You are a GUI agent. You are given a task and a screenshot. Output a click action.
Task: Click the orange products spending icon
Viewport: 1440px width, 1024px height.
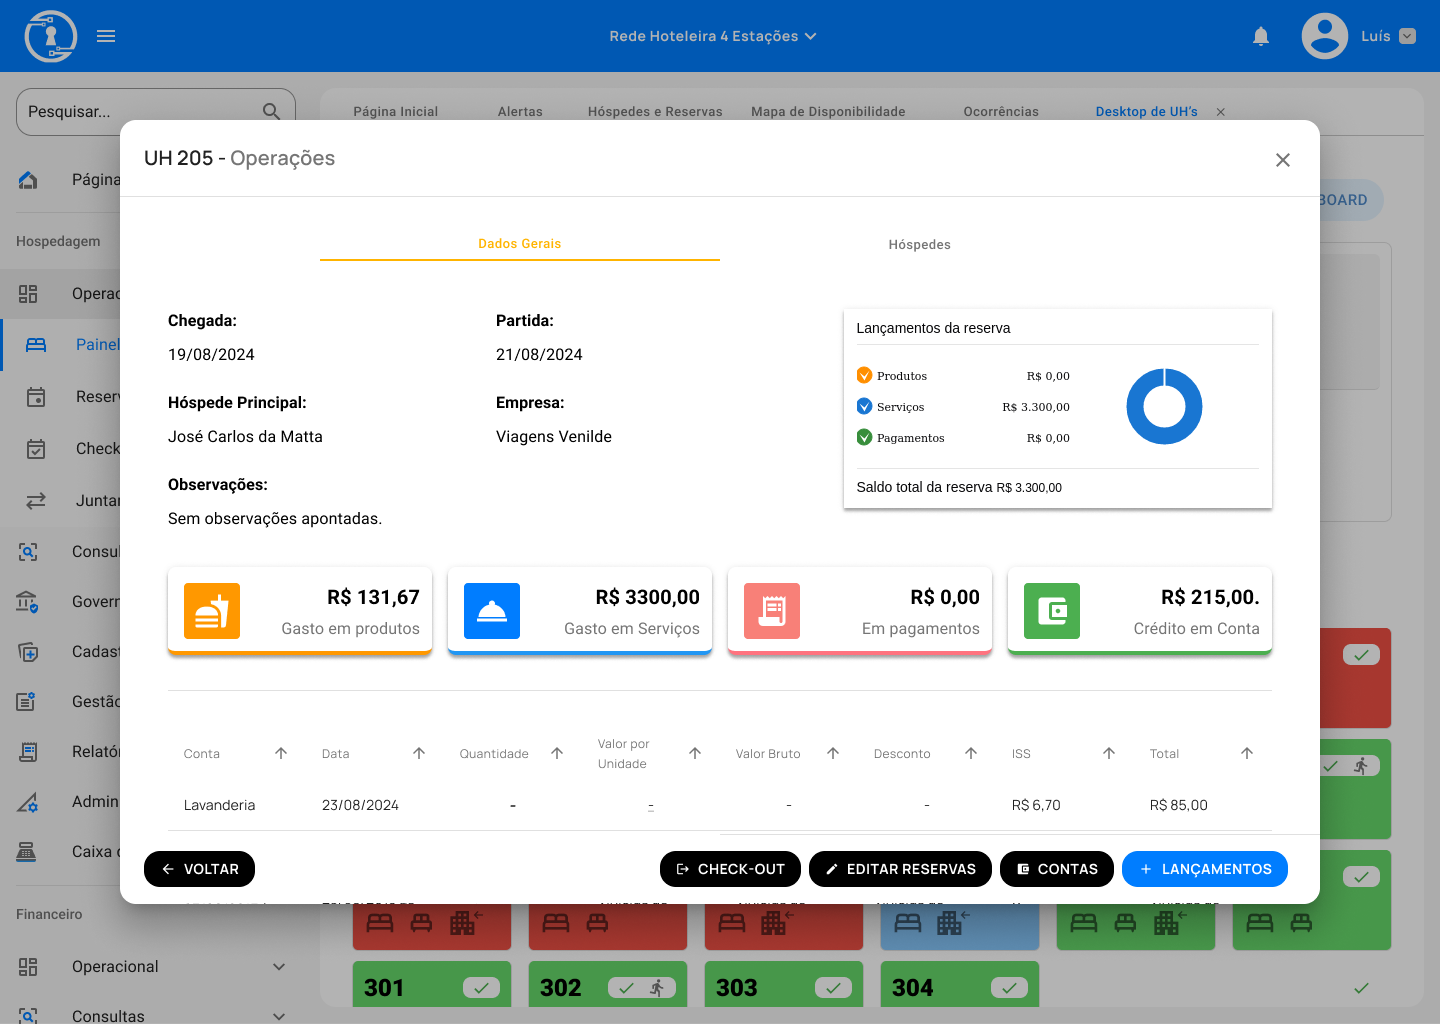click(212, 611)
